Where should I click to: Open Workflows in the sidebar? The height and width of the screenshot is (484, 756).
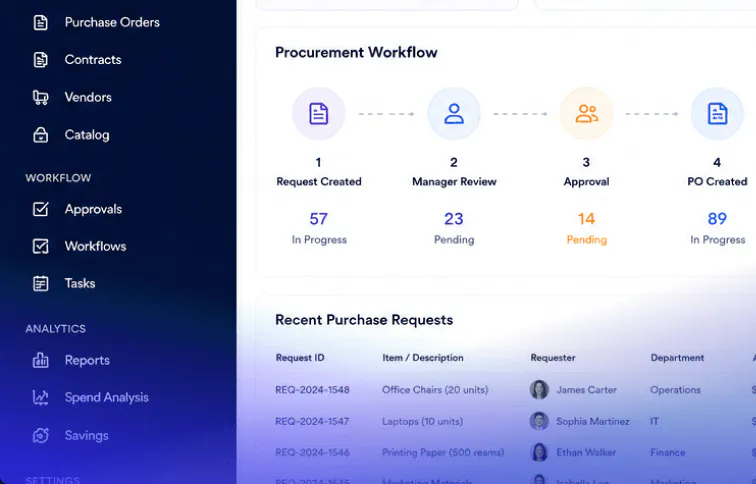point(95,246)
